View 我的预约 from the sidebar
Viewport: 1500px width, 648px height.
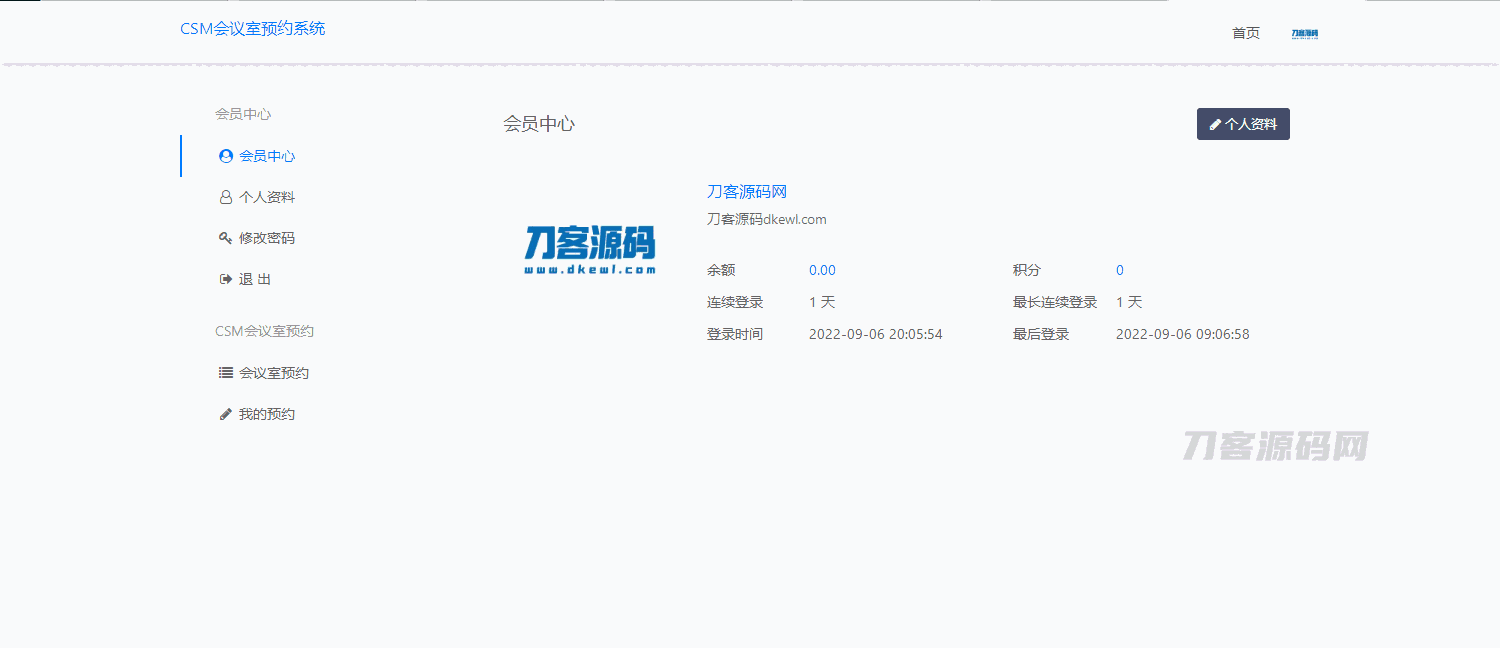[x=267, y=414]
